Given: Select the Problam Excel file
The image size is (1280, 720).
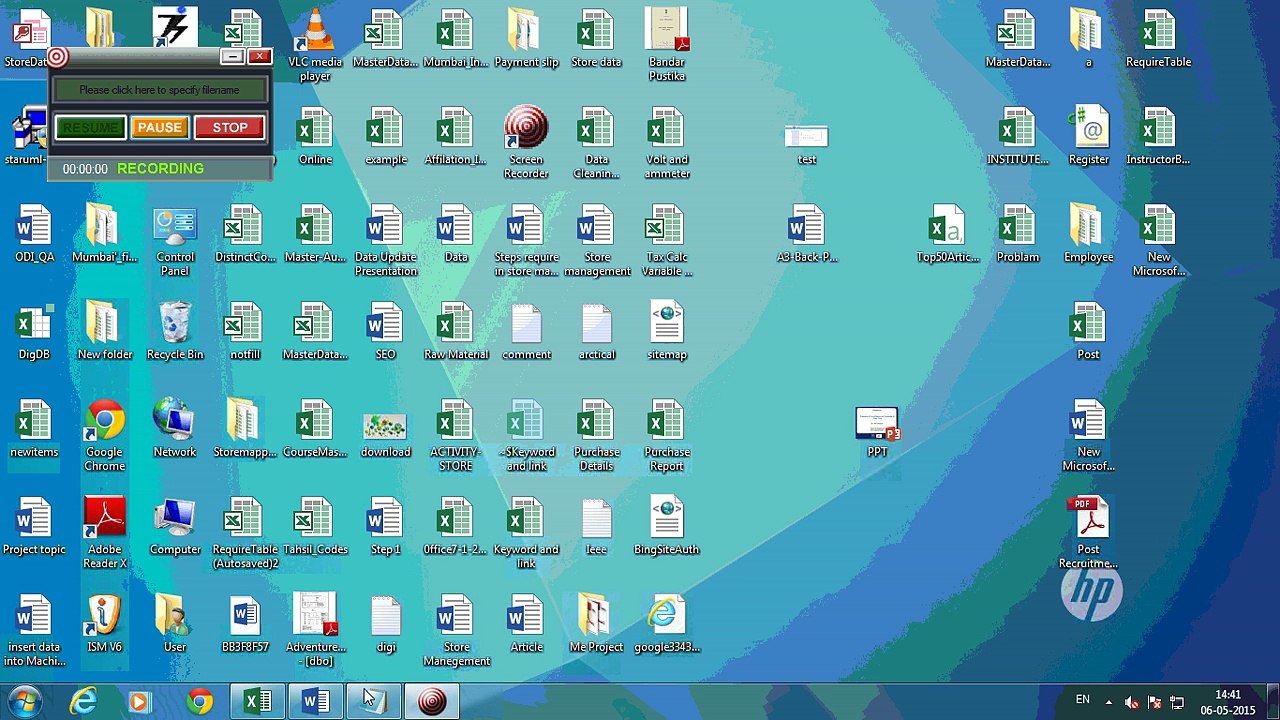Looking at the screenshot, I should tap(1018, 234).
